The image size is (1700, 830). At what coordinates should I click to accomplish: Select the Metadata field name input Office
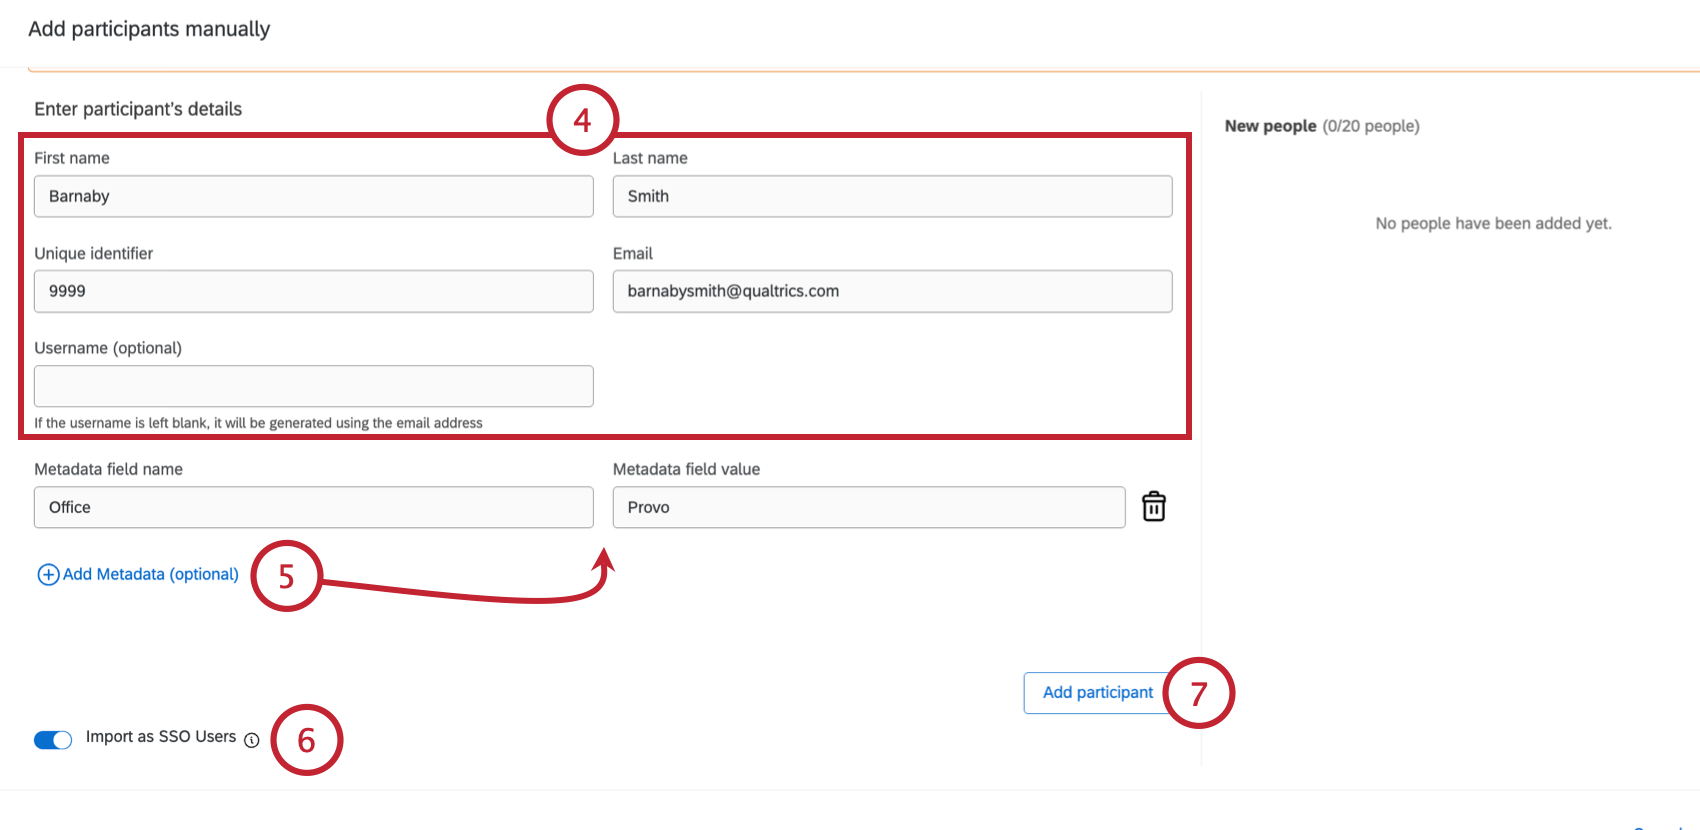[x=313, y=507]
